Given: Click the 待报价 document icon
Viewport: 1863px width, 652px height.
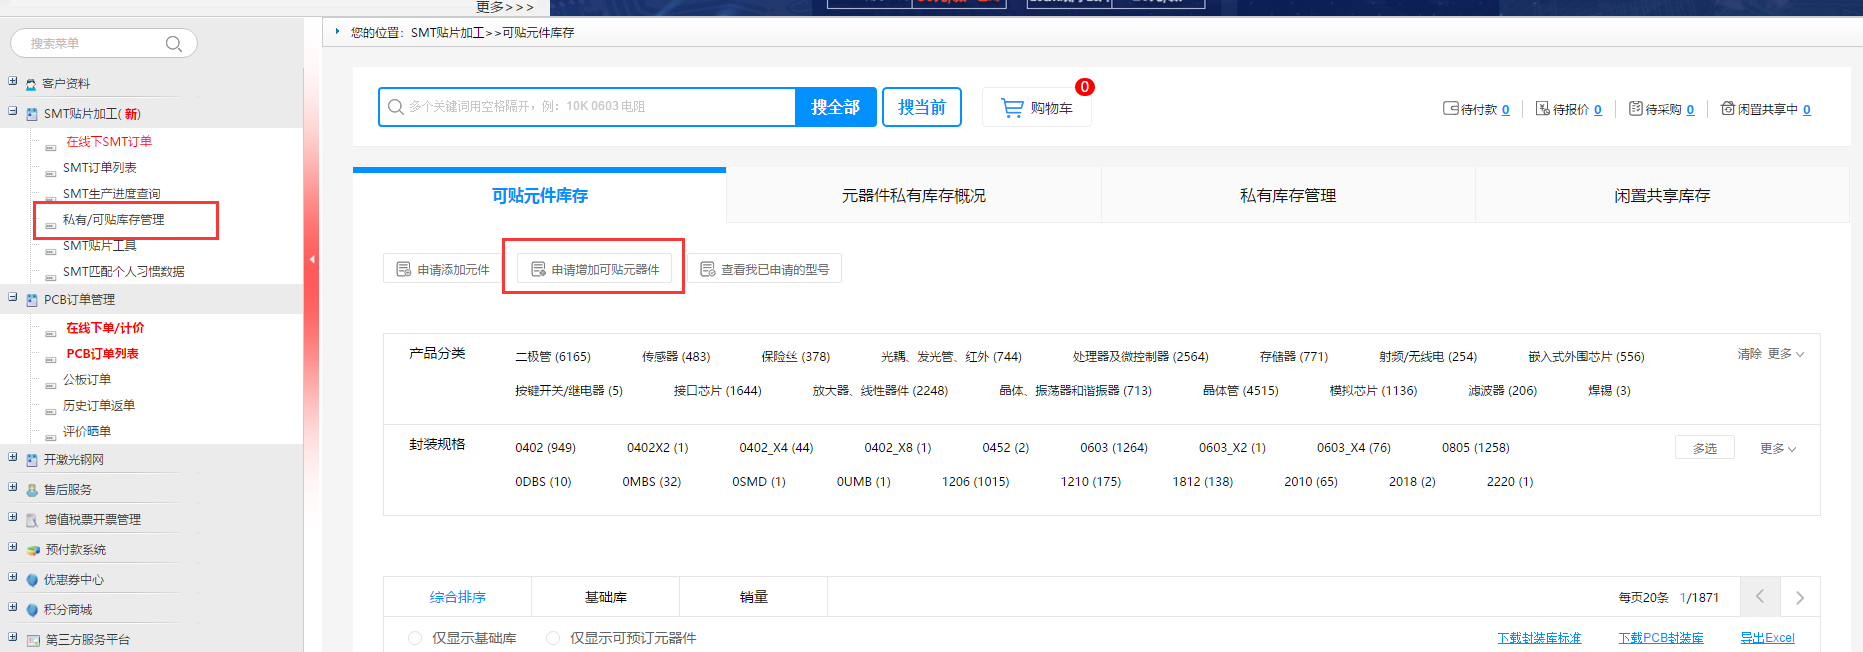Looking at the screenshot, I should [x=1542, y=109].
